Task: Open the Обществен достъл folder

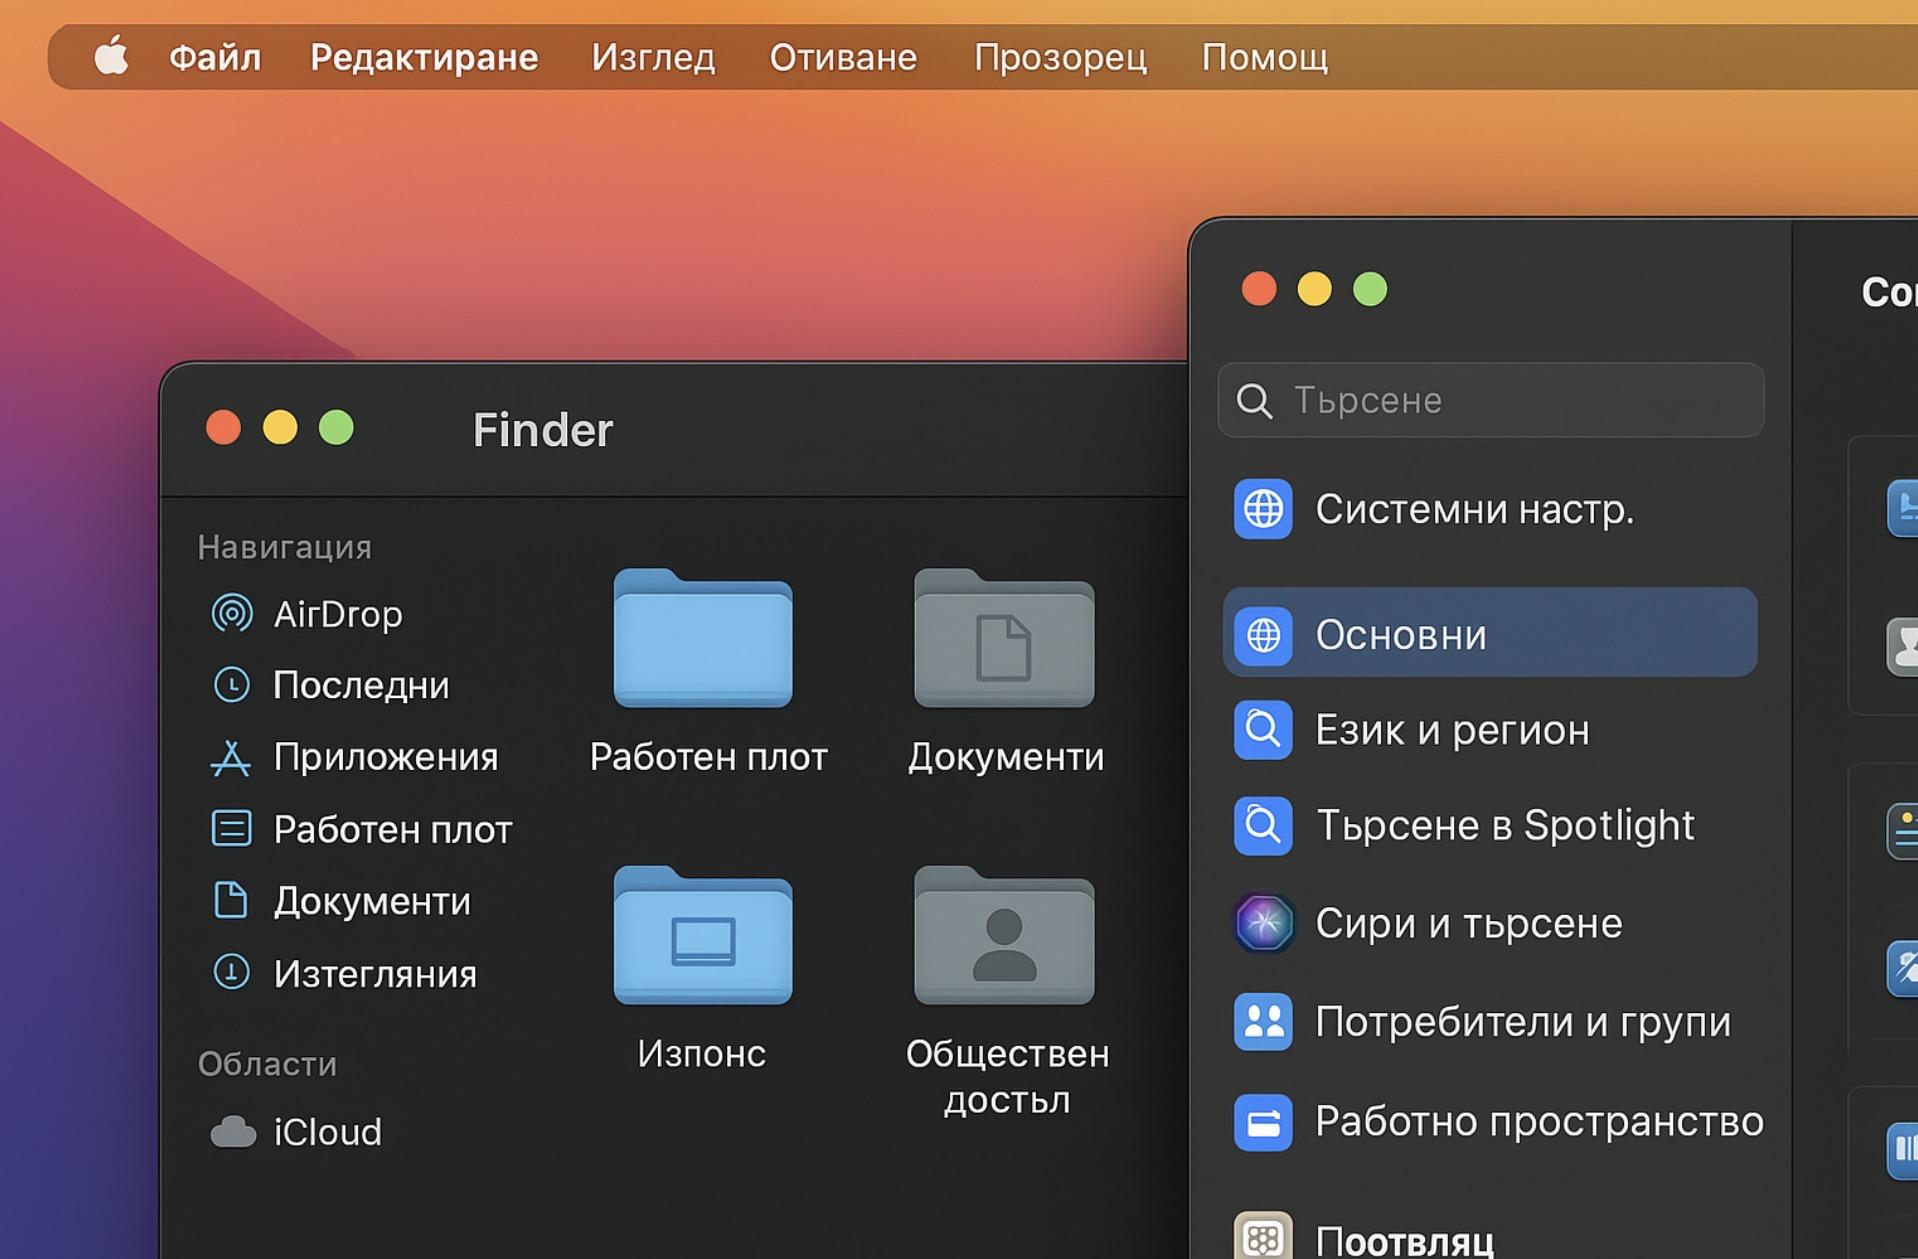Action: click(x=1004, y=937)
